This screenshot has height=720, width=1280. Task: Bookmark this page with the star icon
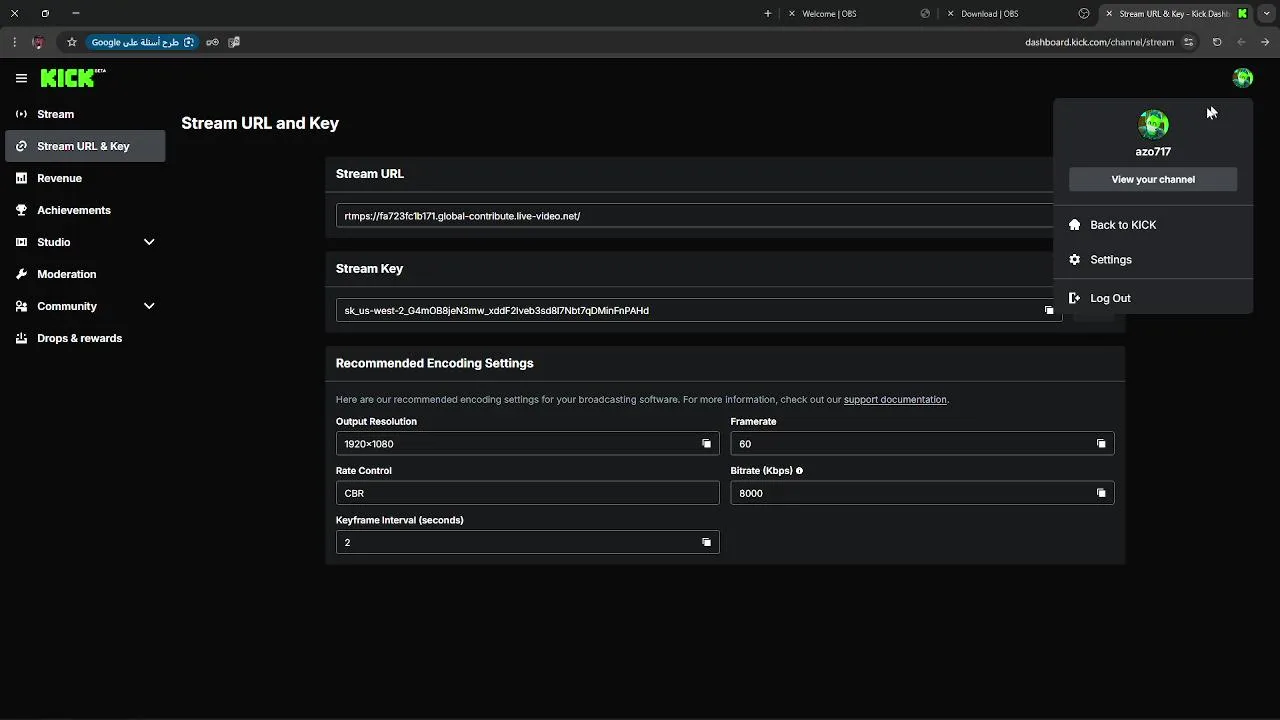(72, 42)
